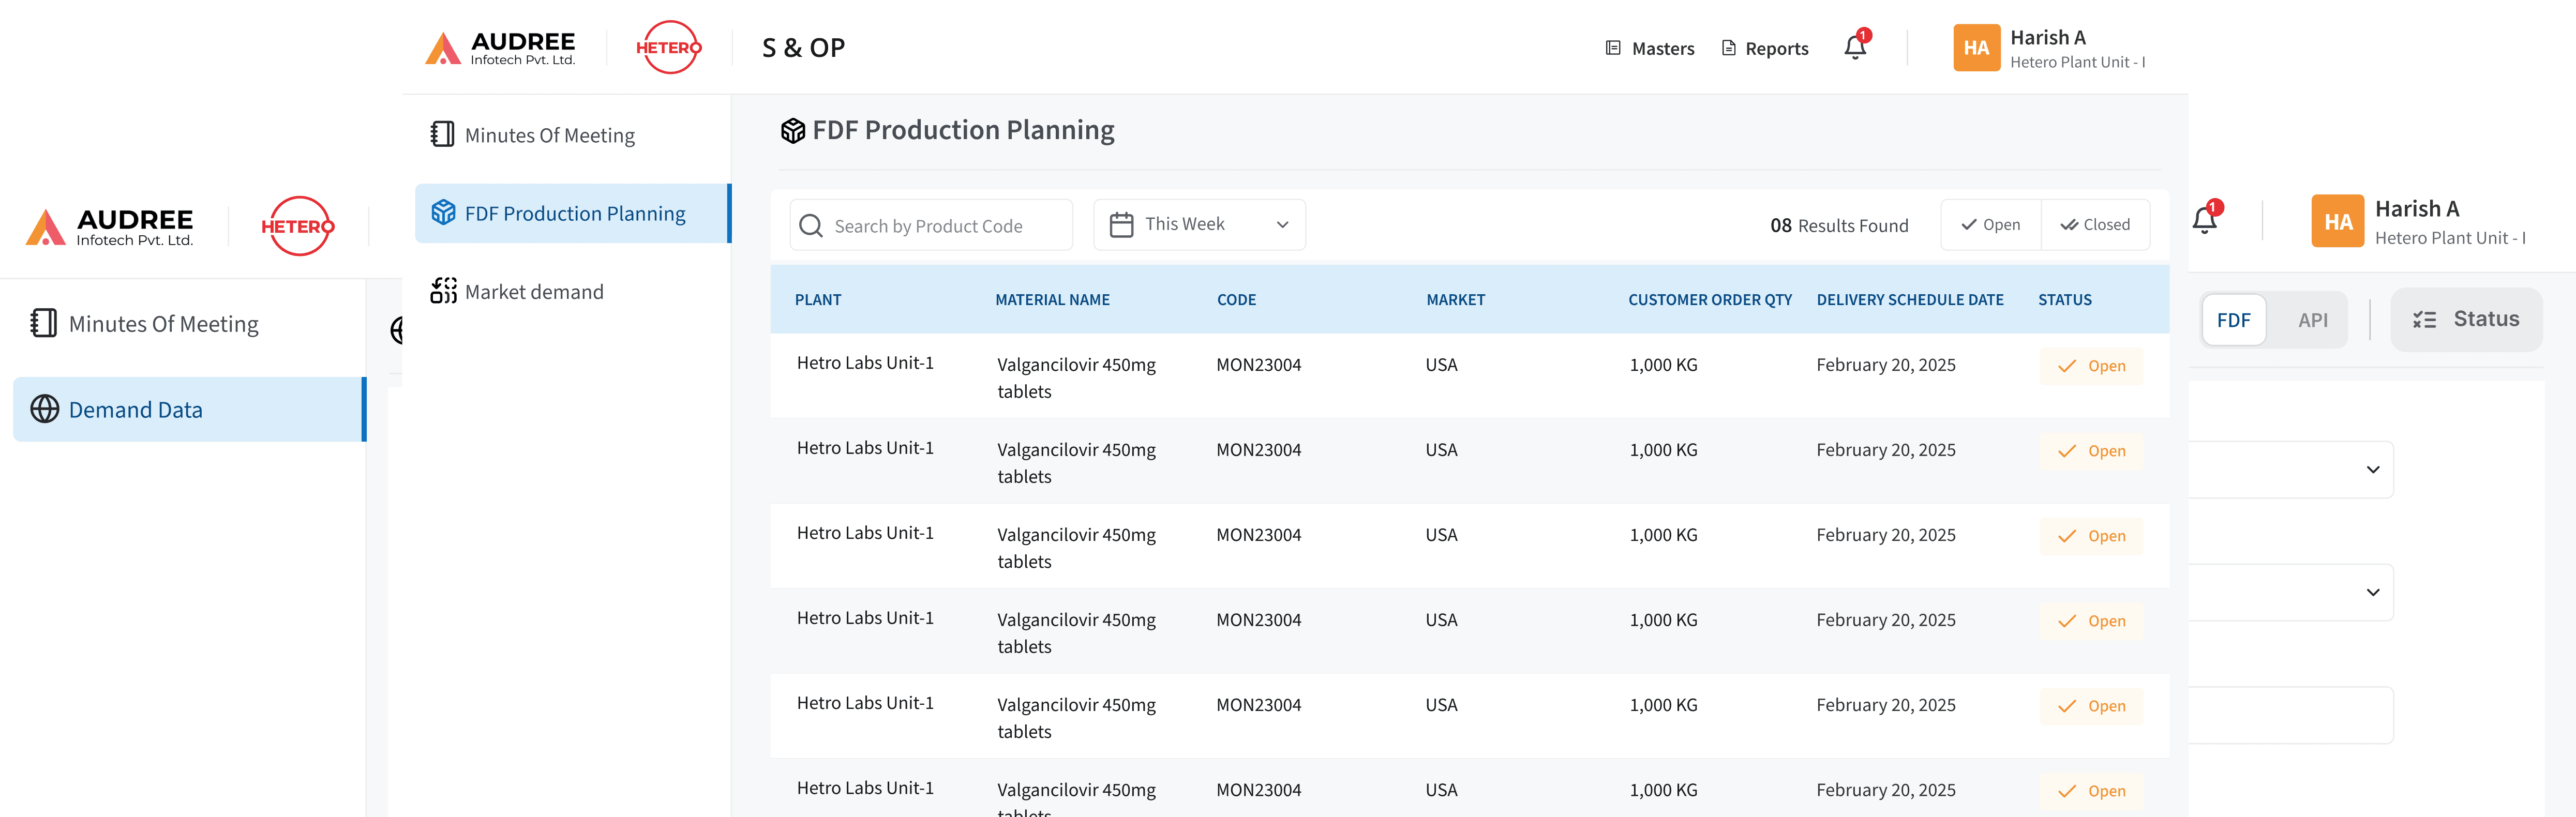This screenshot has width=2576, height=817.
Task: Click the Market demand sidebar icon
Action: (443, 291)
